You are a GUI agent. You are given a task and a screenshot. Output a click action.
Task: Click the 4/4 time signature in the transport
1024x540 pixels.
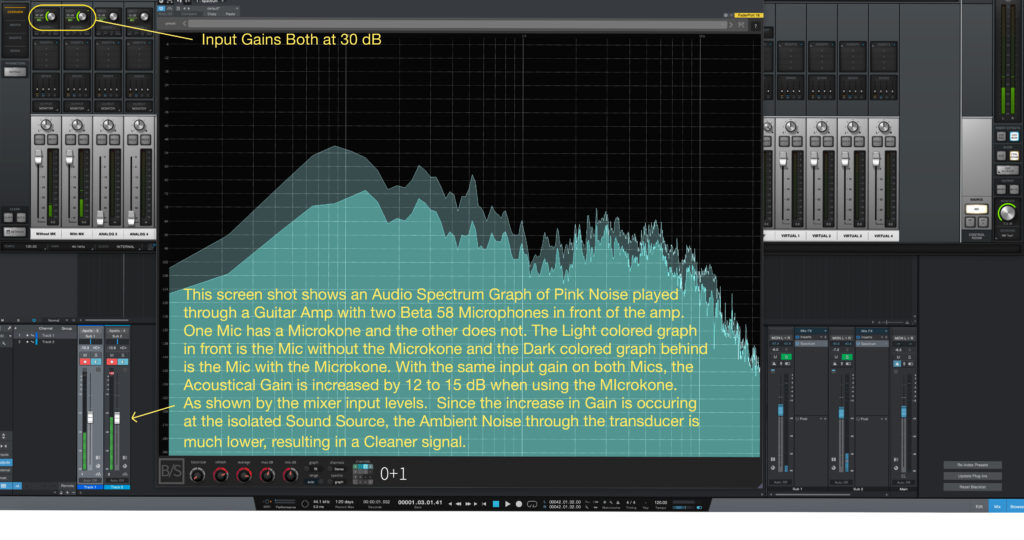point(631,503)
